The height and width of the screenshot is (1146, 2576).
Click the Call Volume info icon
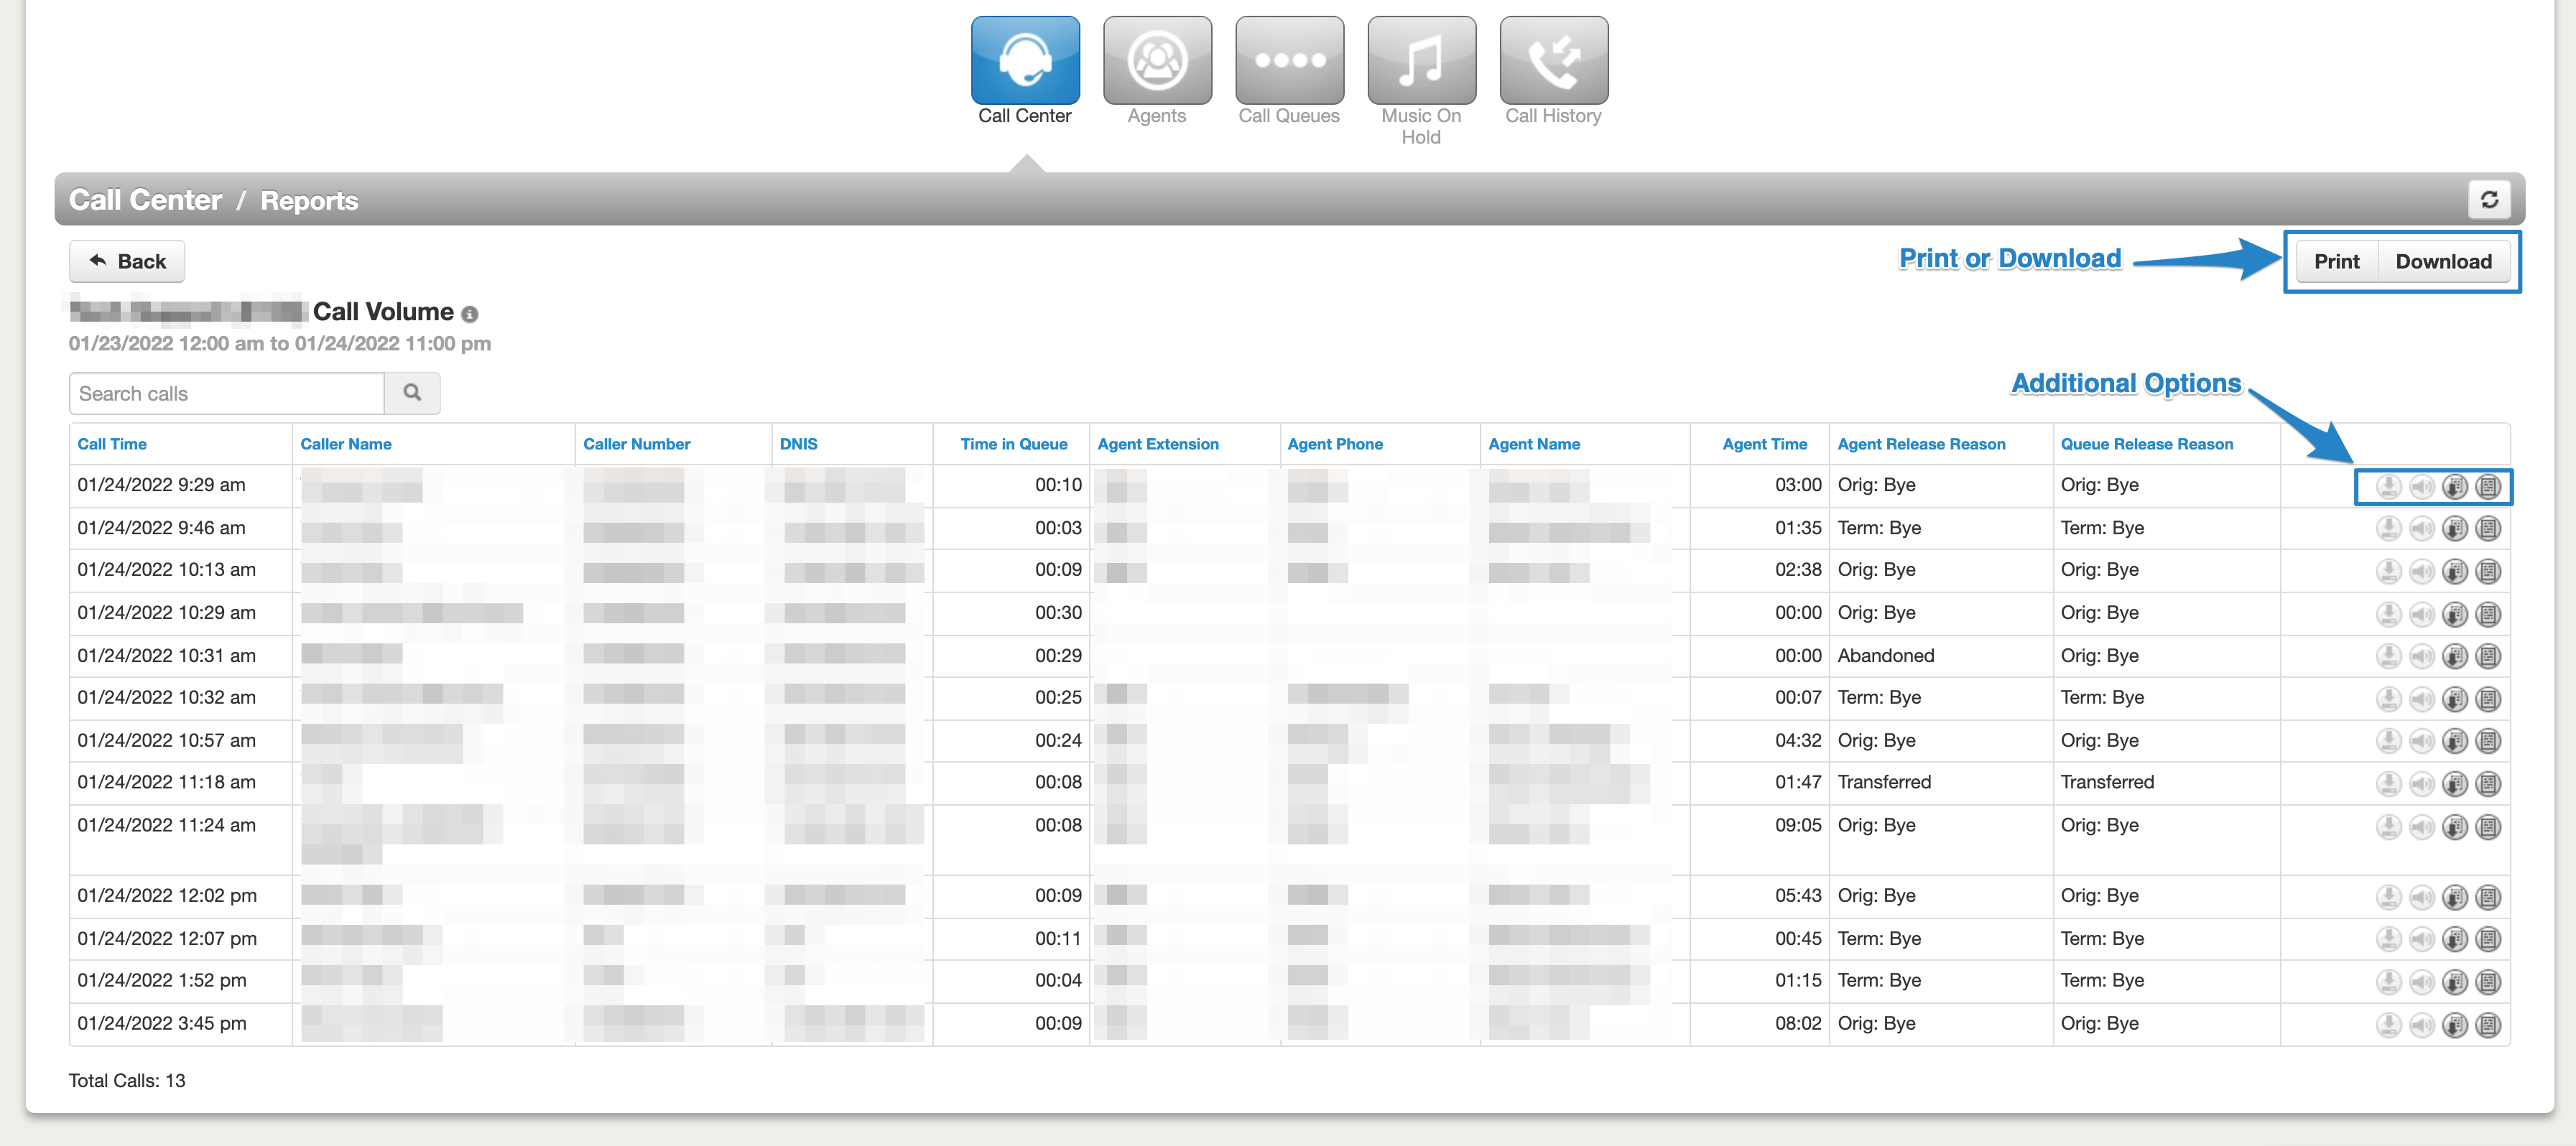[x=470, y=314]
